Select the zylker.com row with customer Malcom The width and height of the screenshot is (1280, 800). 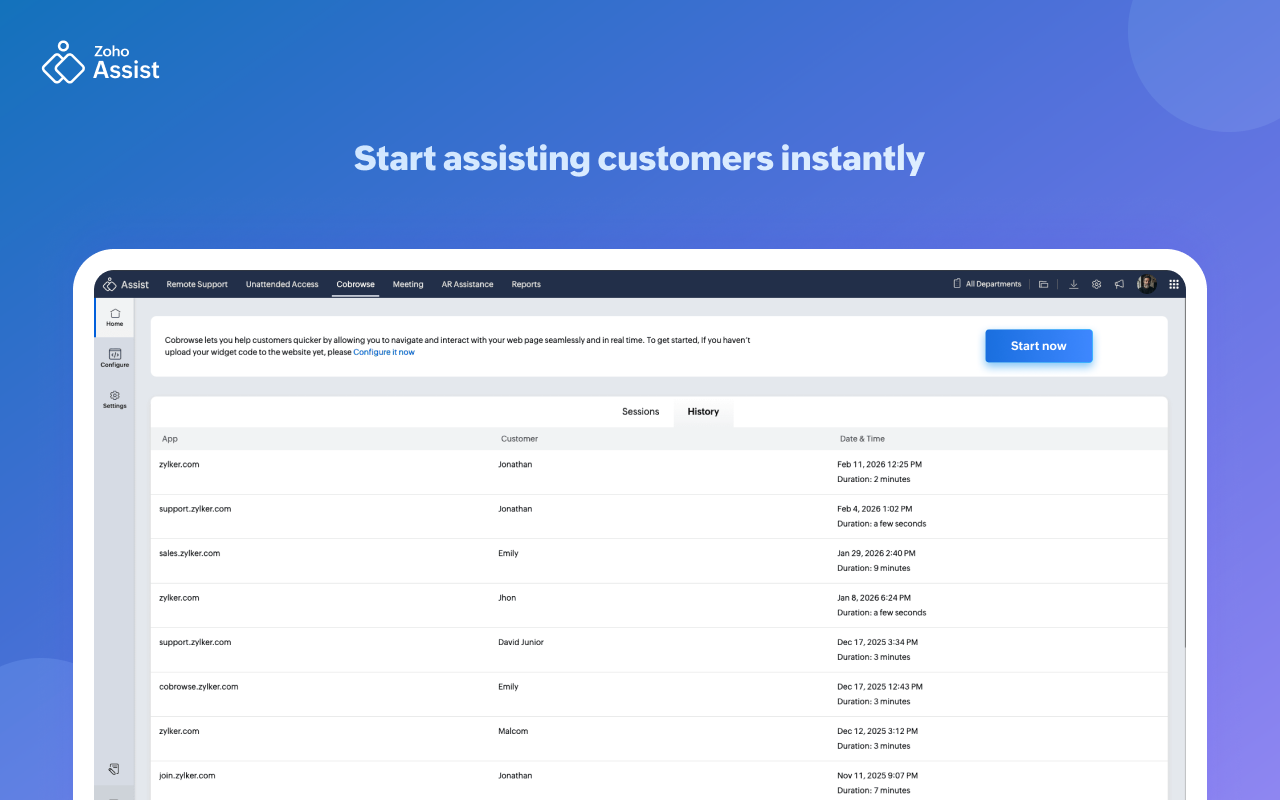pyautogui.click(x=659, y=739)
